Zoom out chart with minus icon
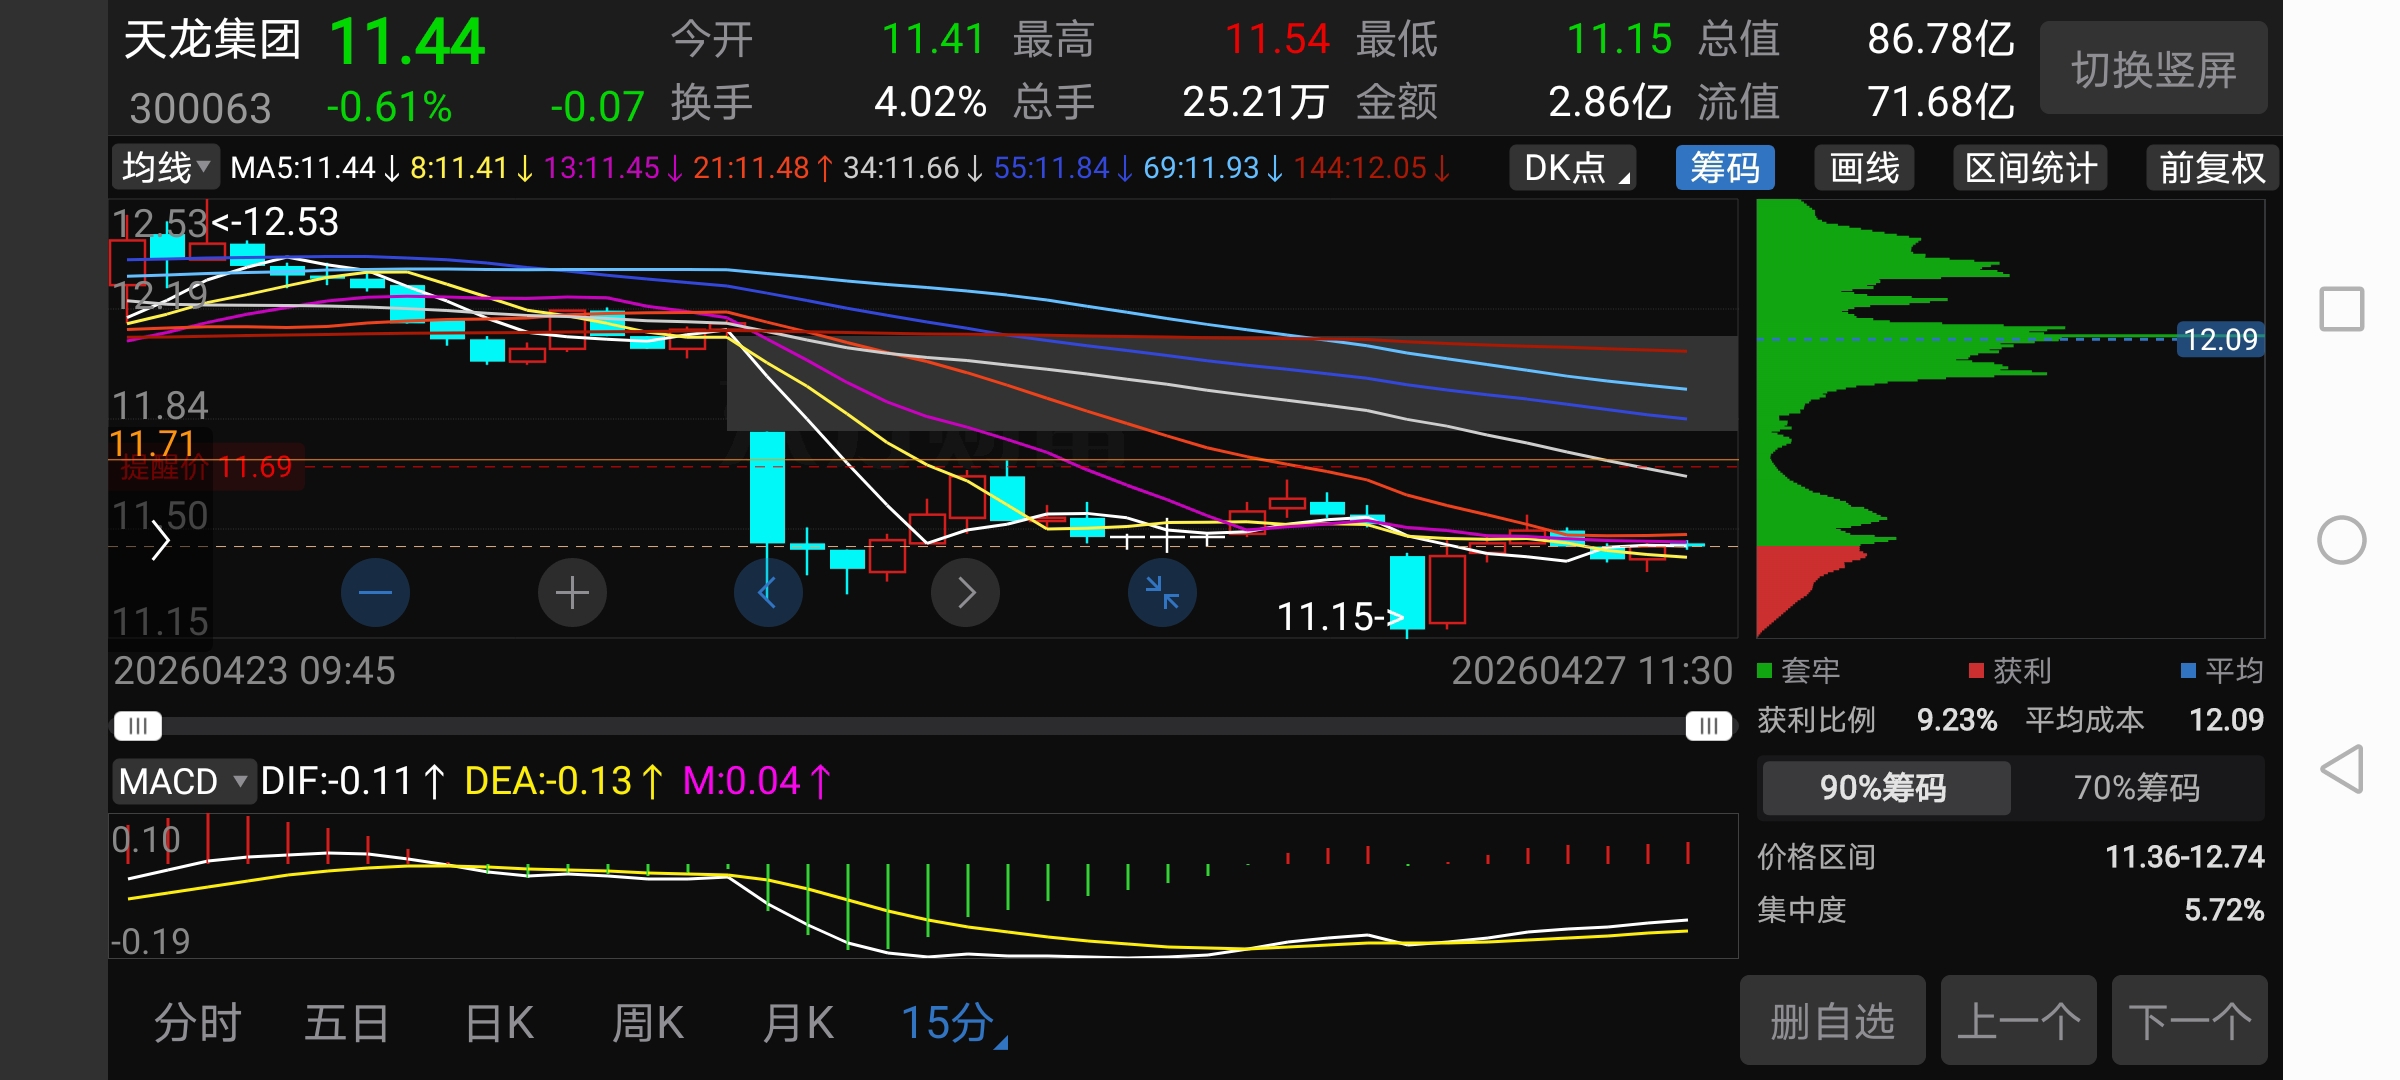This screenshot has width=2400, height=1080. (x=375, y=593)
